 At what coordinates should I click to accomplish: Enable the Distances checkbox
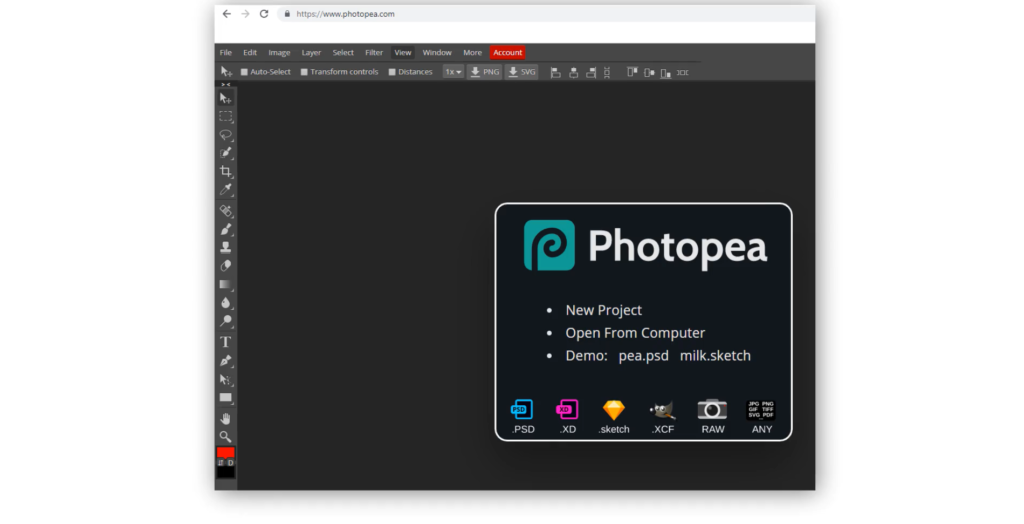pos(392,72)
